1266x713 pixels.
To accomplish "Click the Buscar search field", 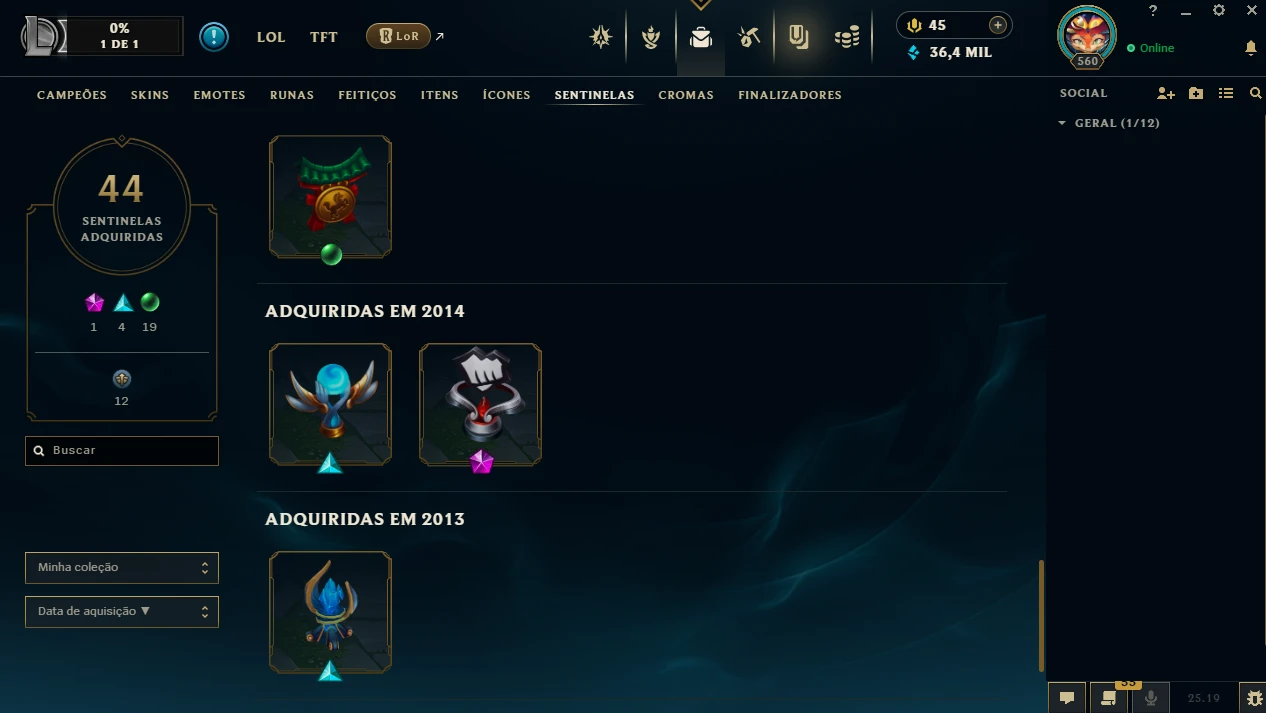I will [x=122, y=450].
